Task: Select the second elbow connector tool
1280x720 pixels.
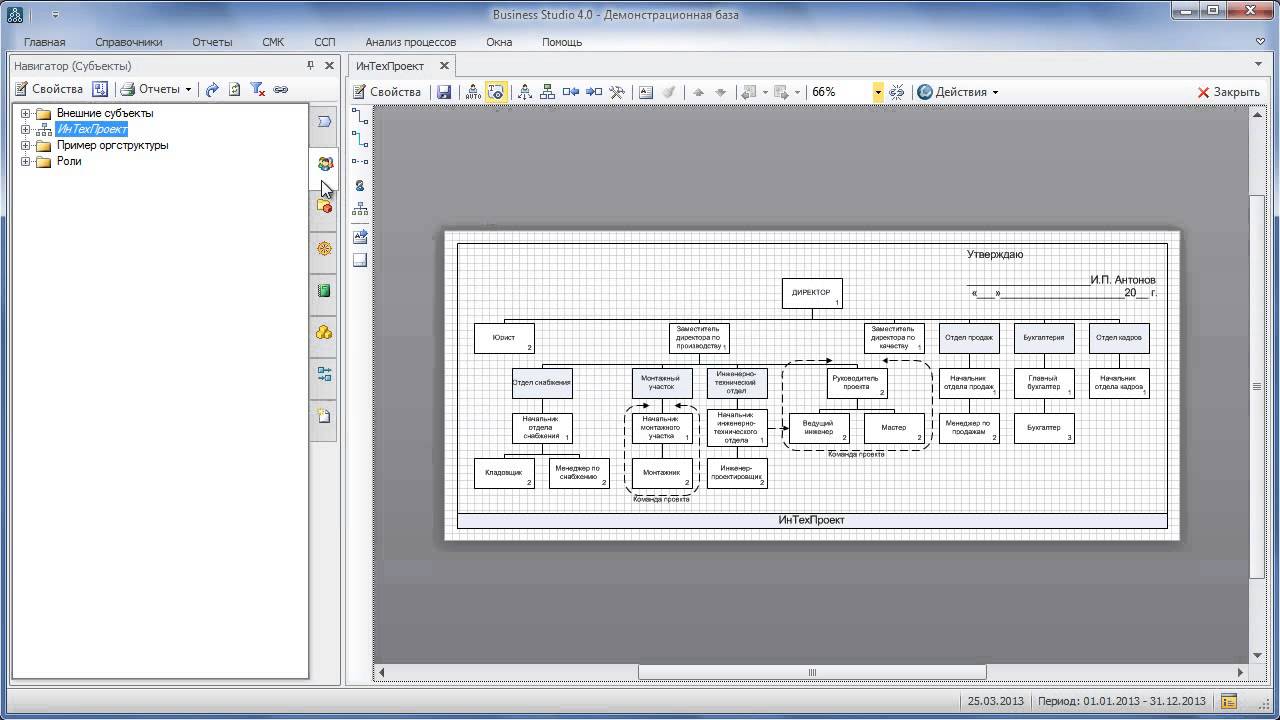Action: tap(360, 139)
